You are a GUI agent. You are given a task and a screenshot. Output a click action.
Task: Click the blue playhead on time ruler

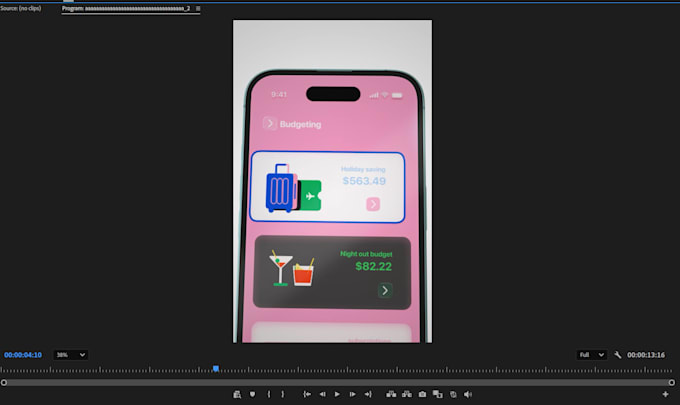point(216,369)
